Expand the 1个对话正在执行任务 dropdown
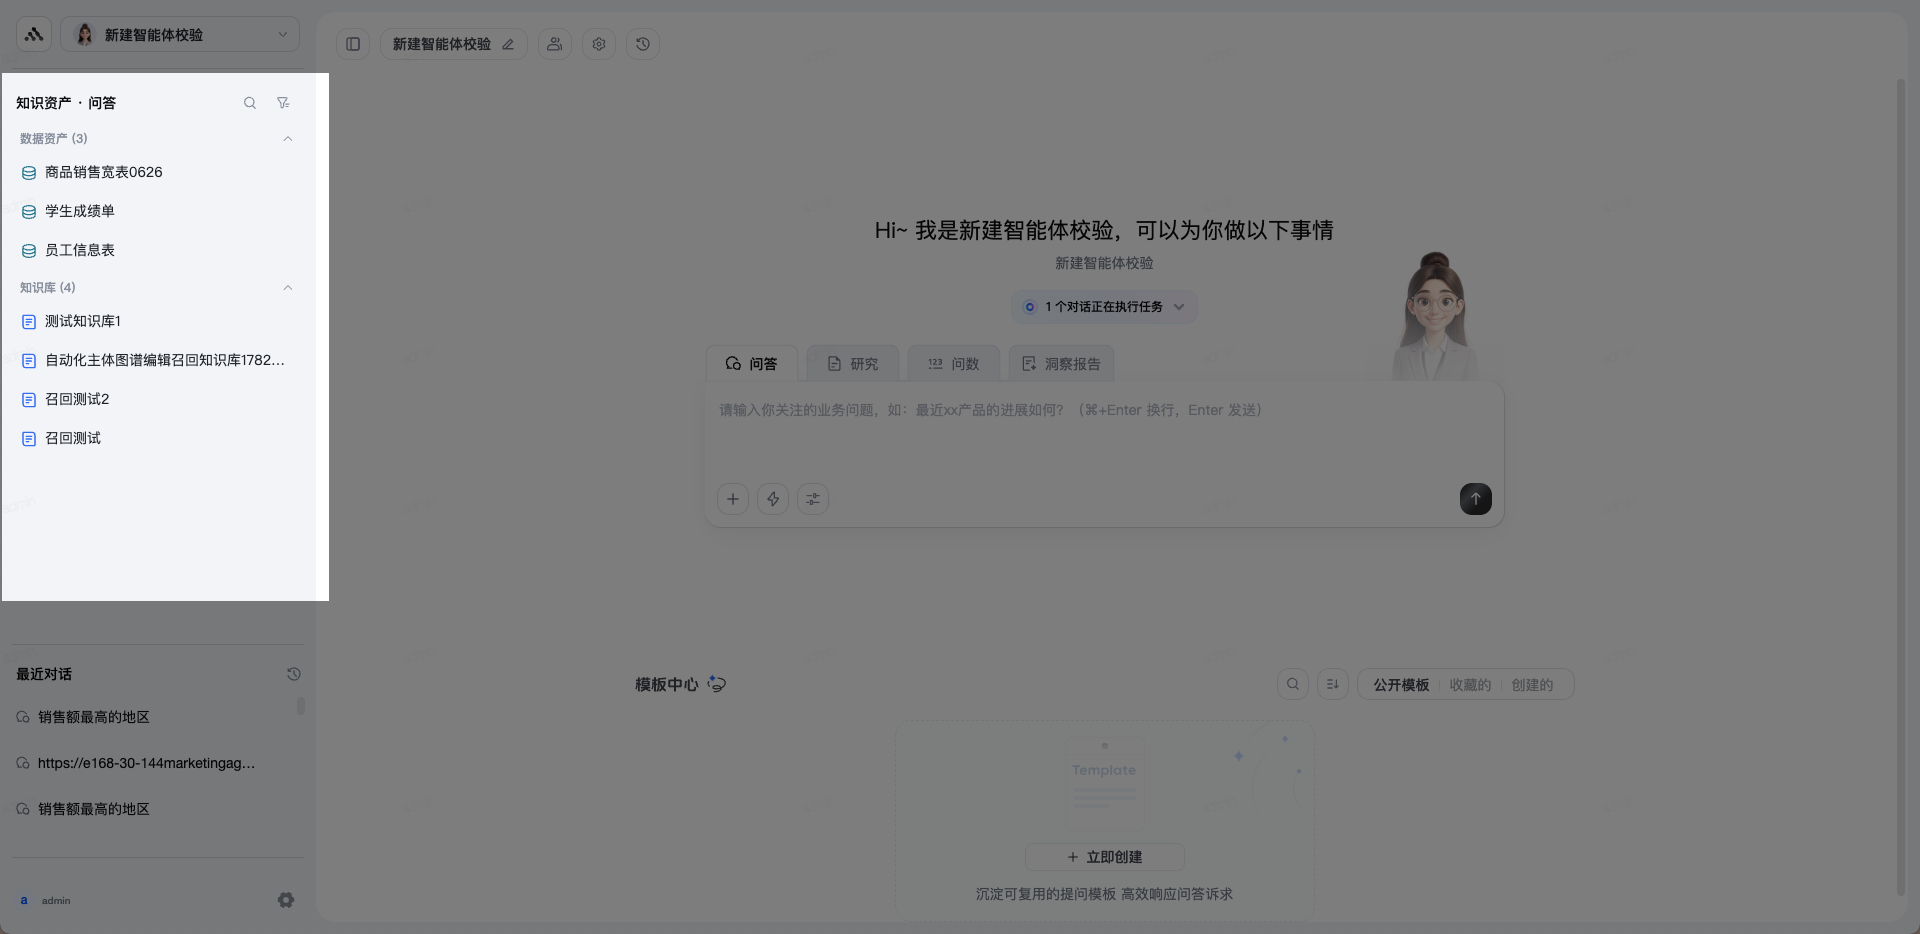Image resolution: width=1920 pixels, height=934 pixels. [x=1104, y=307]
